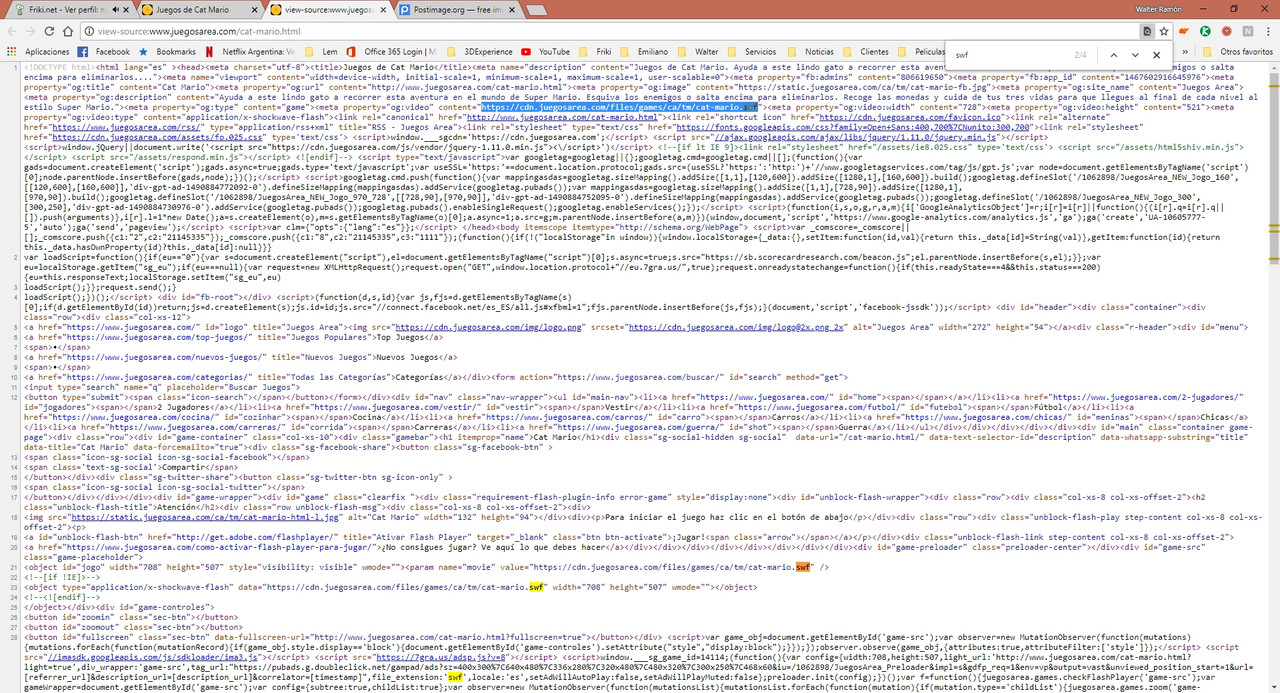Close the Postimage.org tab

(x=514, y=9)
